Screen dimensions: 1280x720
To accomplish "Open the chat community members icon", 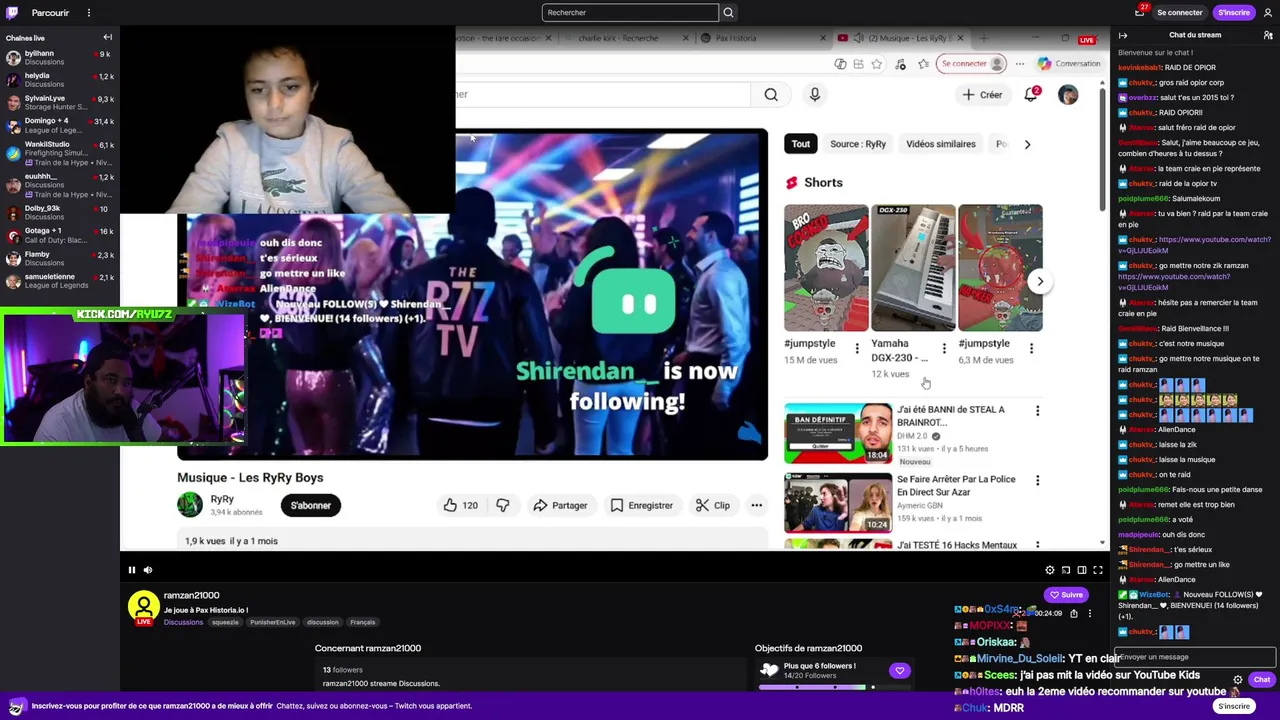I will [1267, 35].
